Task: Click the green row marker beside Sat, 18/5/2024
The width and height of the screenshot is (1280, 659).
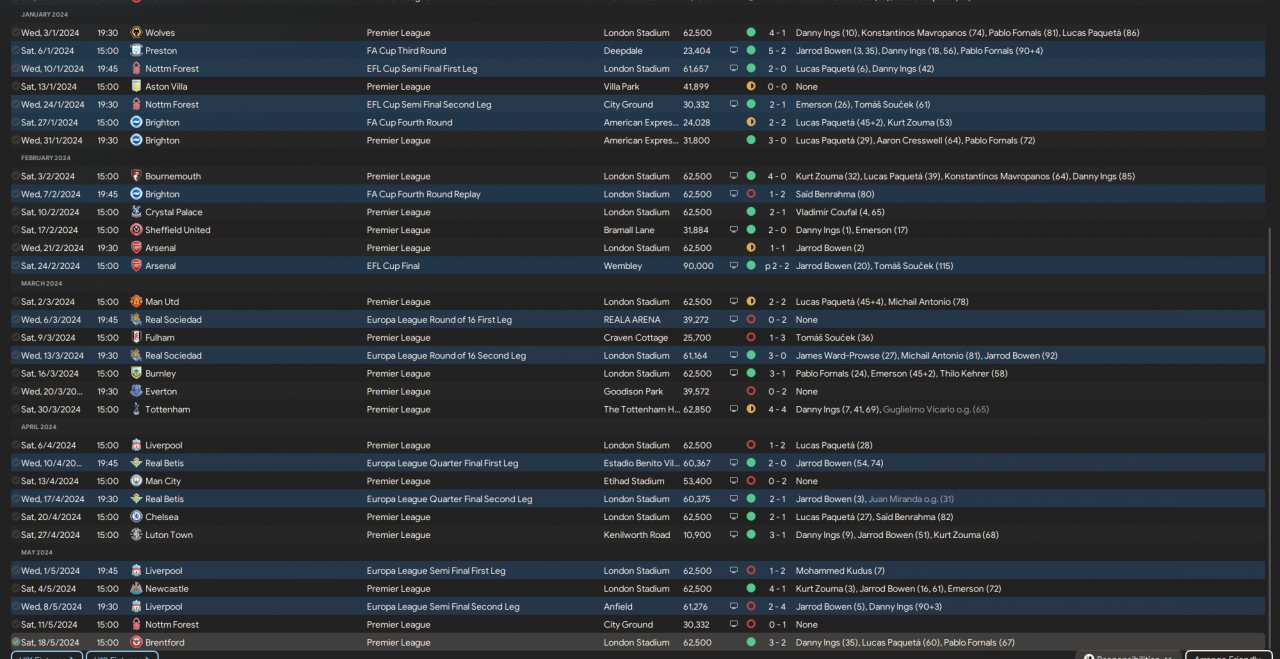Action: 16,643
